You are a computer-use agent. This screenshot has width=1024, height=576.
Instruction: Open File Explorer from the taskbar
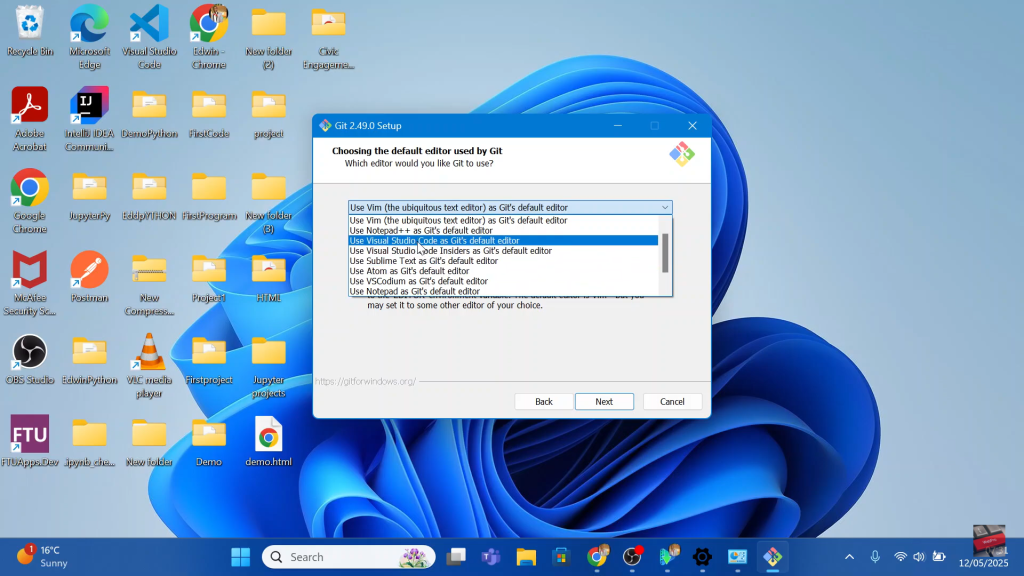(526, 556)
